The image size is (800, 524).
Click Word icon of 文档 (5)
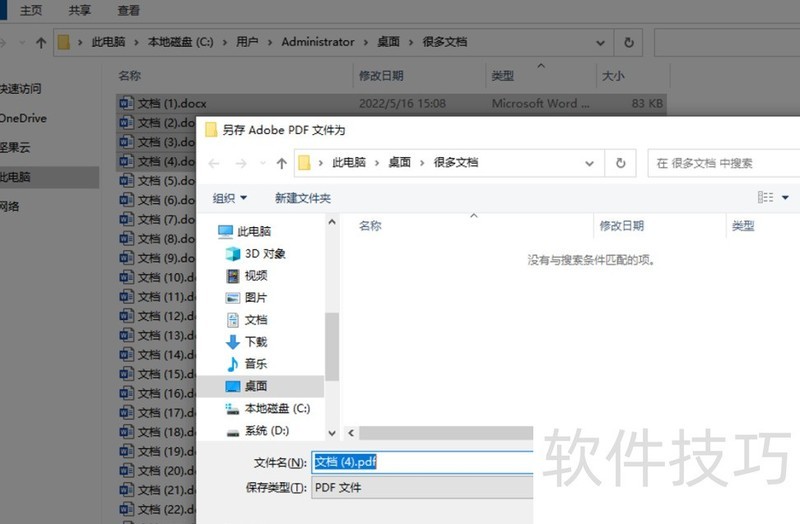point(126,181)
